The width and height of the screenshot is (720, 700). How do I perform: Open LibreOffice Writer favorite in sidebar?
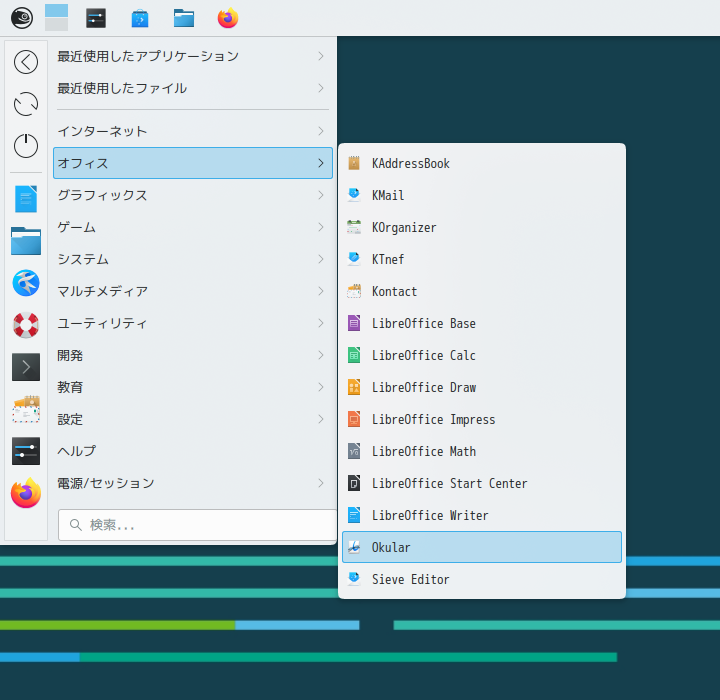click(26, 199)
